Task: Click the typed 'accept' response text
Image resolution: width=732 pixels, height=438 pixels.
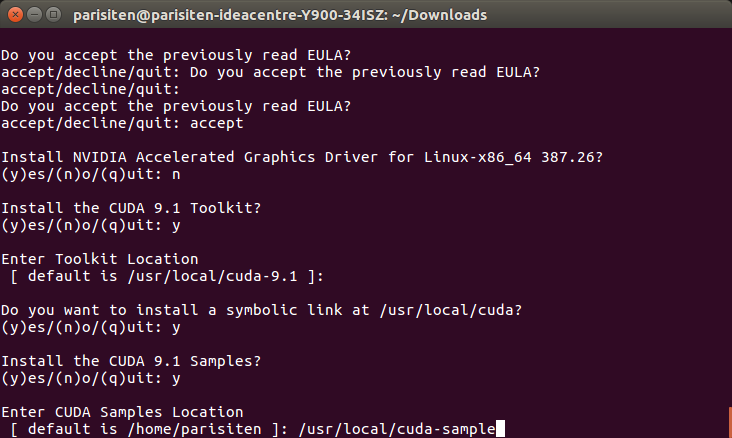Action: pyautogui.click(x=217, y=123)
